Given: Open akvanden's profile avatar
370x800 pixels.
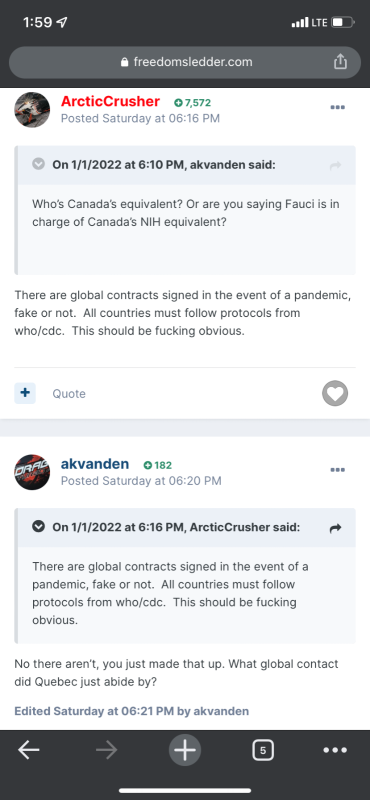Looking at the screenshot, I should [32, 472].
